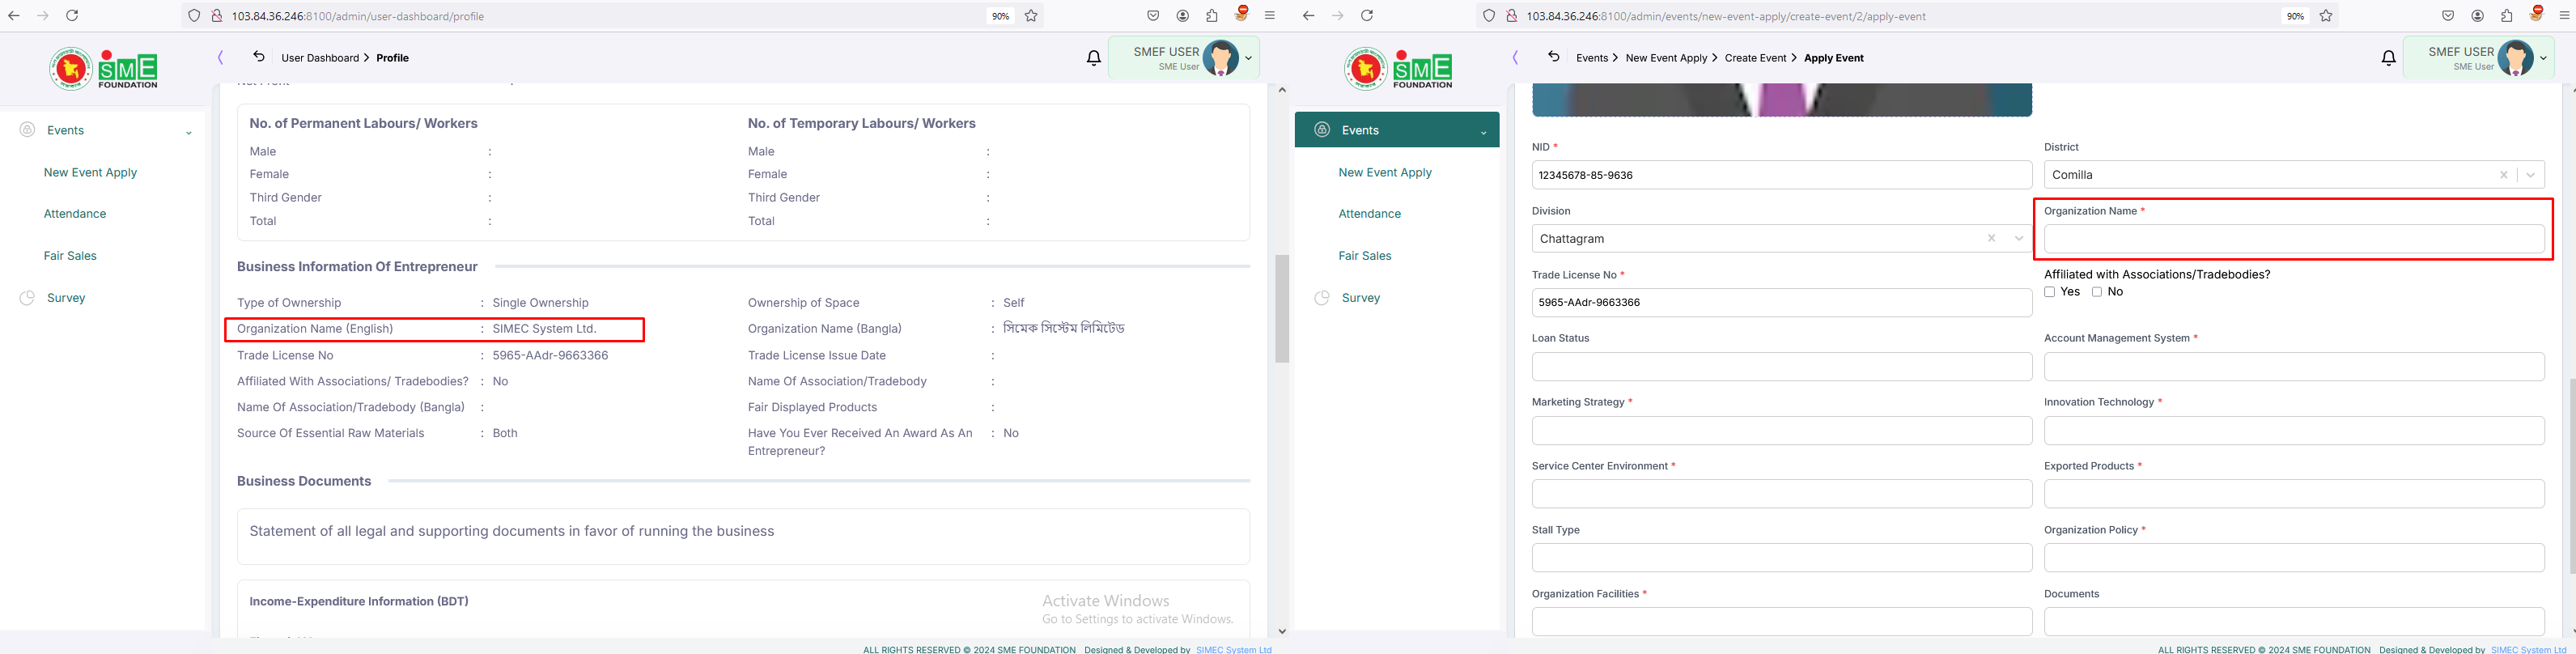The width and height of the screenshot is (2576, 654).
Task: Focus the Marketing Strategy input field
Action: pos(1782,430)
